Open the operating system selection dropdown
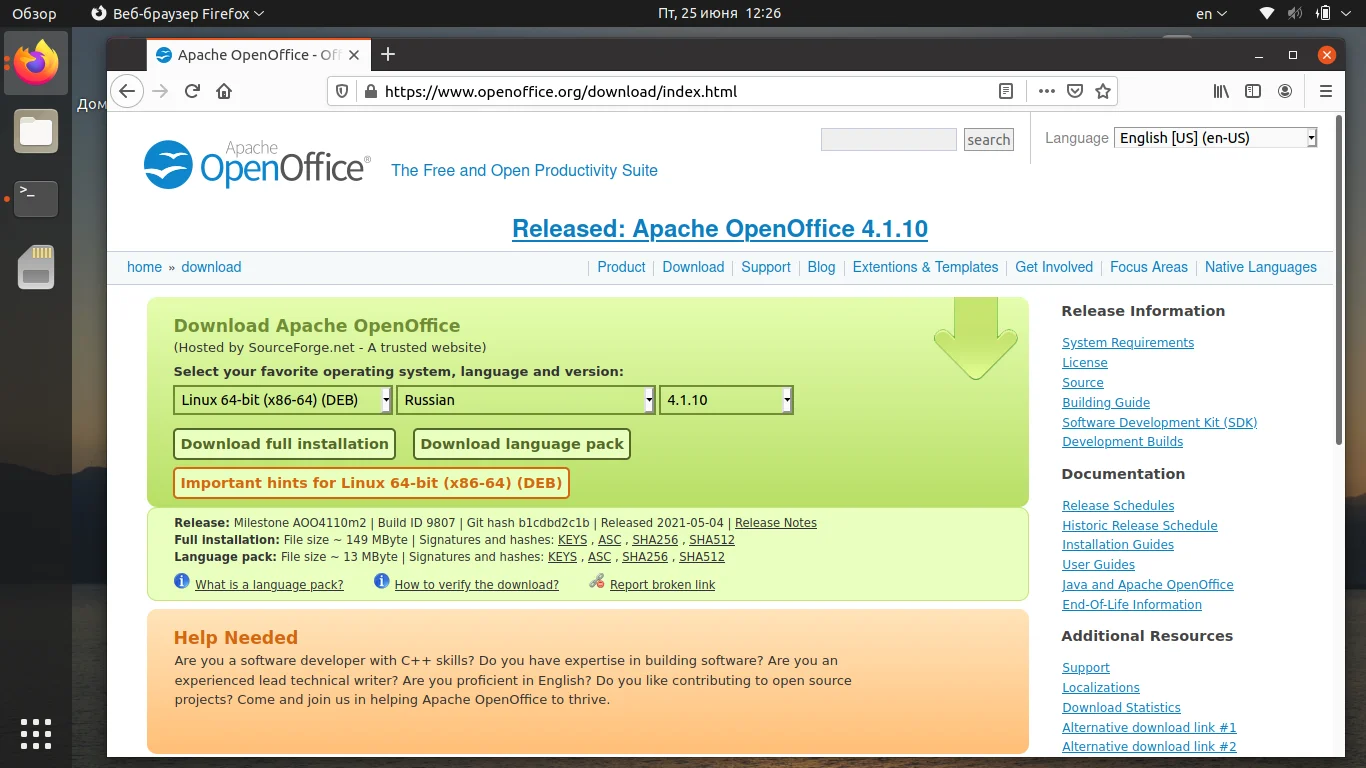 [x=283, y=400]
